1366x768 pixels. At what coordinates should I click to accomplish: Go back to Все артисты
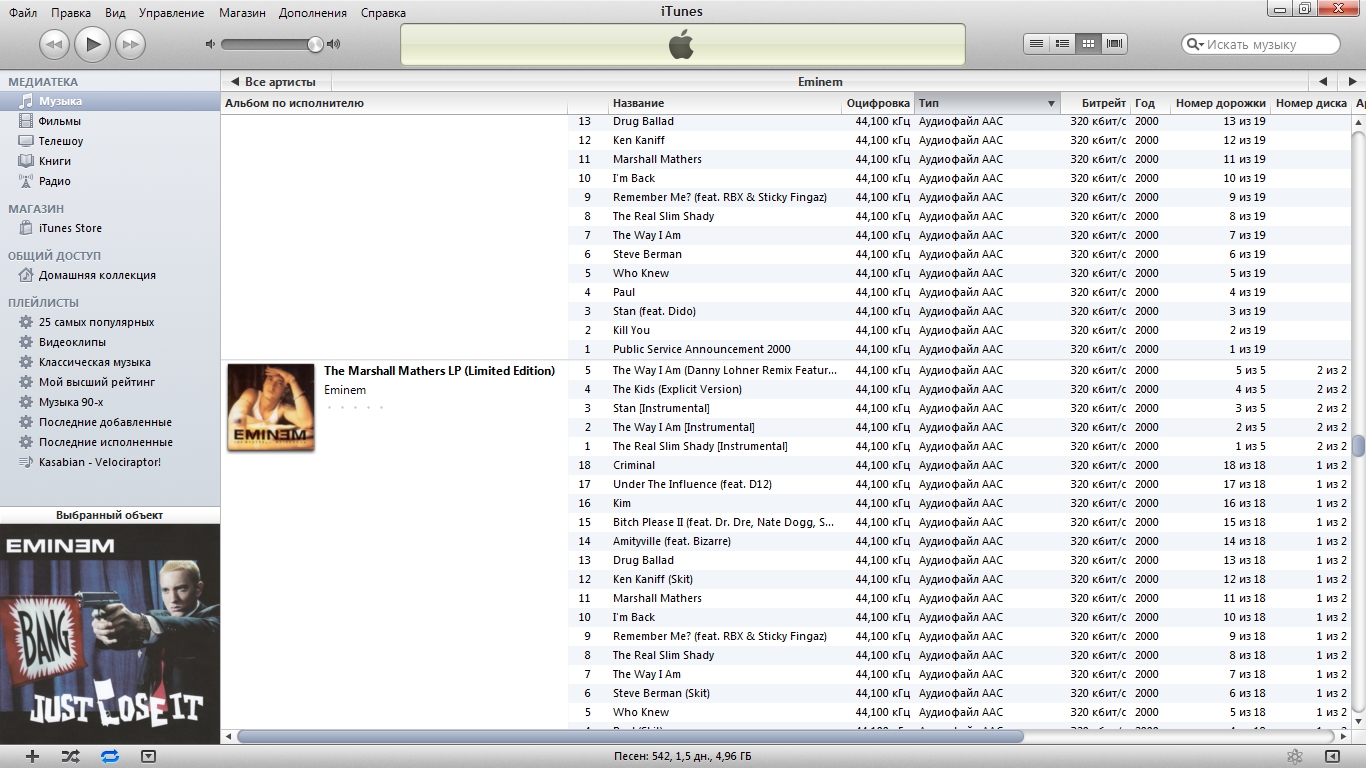pos(273,82)
